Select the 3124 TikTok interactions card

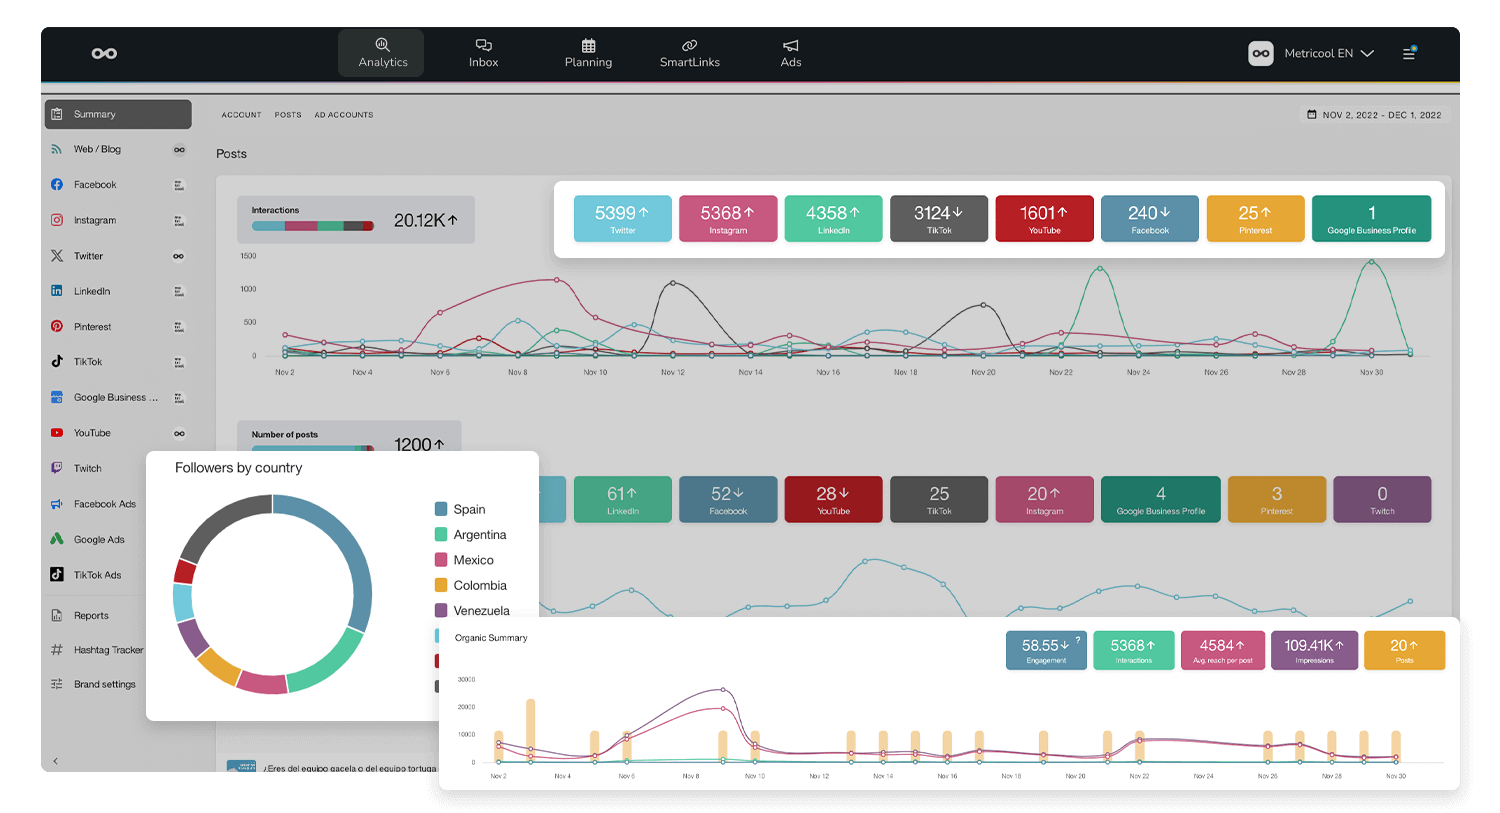coord(939,219)
